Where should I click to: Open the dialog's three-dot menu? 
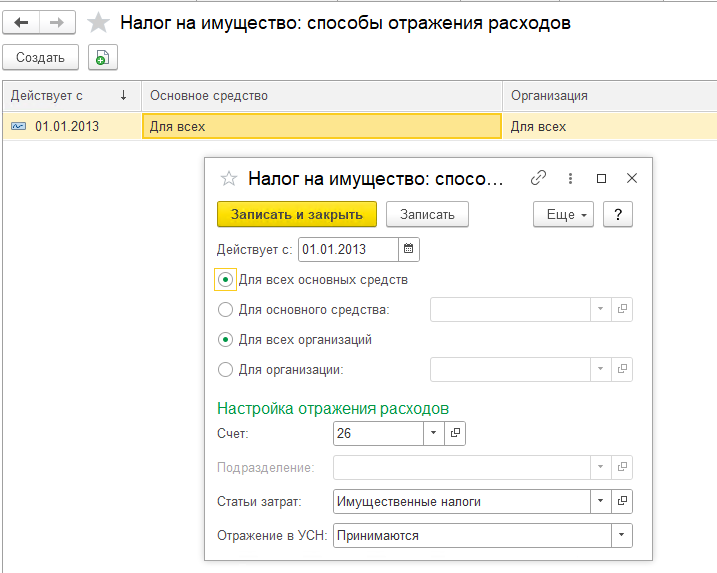coord(570,178)
